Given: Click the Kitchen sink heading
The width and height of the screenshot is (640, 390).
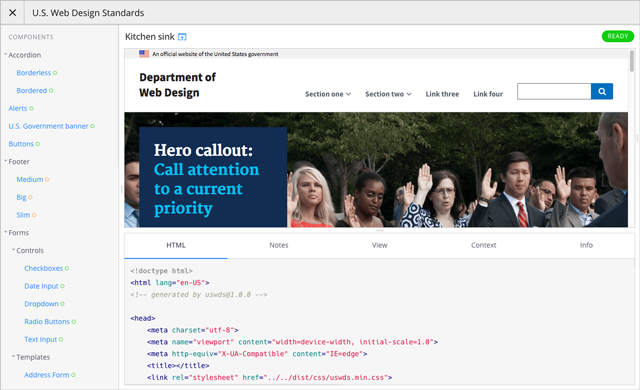Looking at the screenshot, I should pyautogui.click(x=150, y=37).
